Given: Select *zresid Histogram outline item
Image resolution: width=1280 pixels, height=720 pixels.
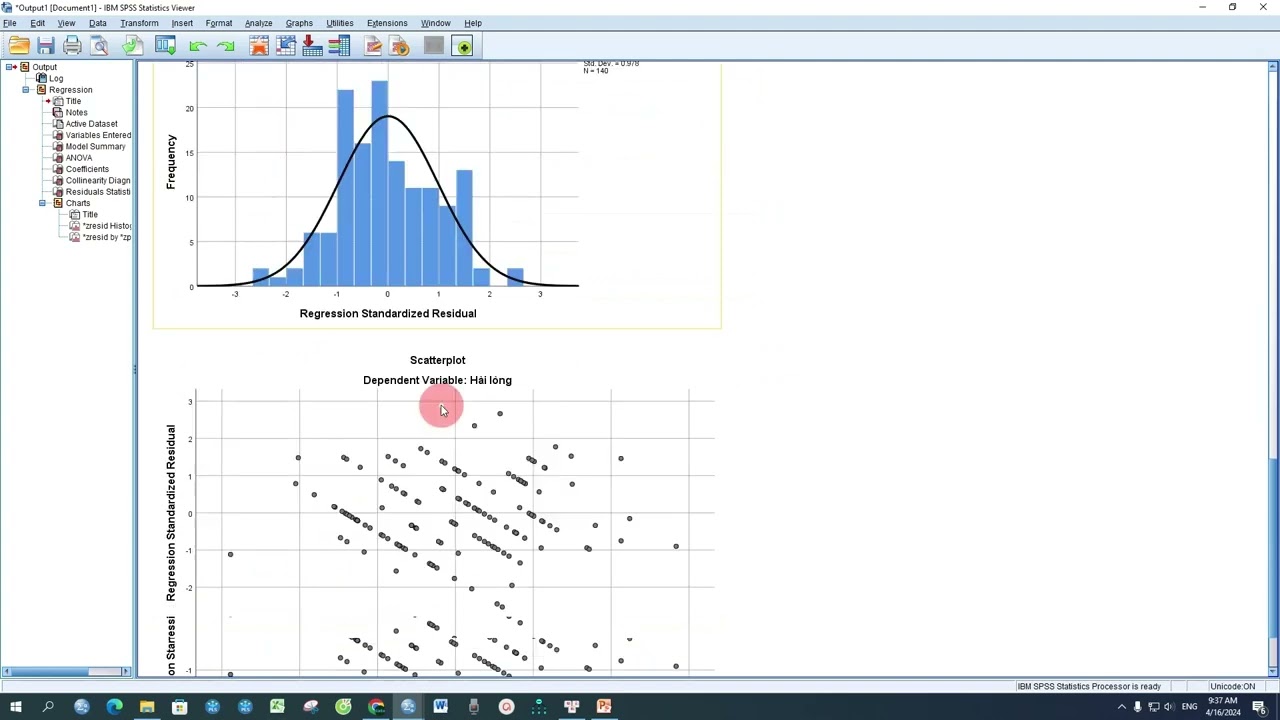Looking at the screenshot, I should (x=107, y=226).
